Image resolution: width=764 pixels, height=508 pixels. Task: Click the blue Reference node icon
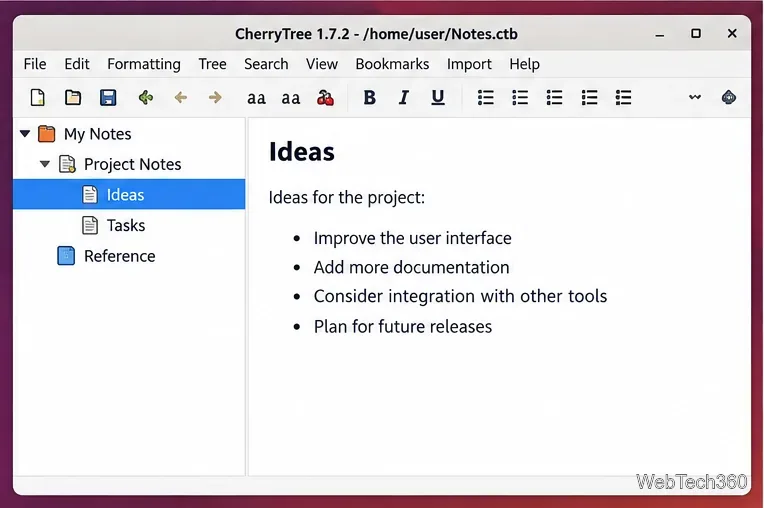tap(66, 256)
